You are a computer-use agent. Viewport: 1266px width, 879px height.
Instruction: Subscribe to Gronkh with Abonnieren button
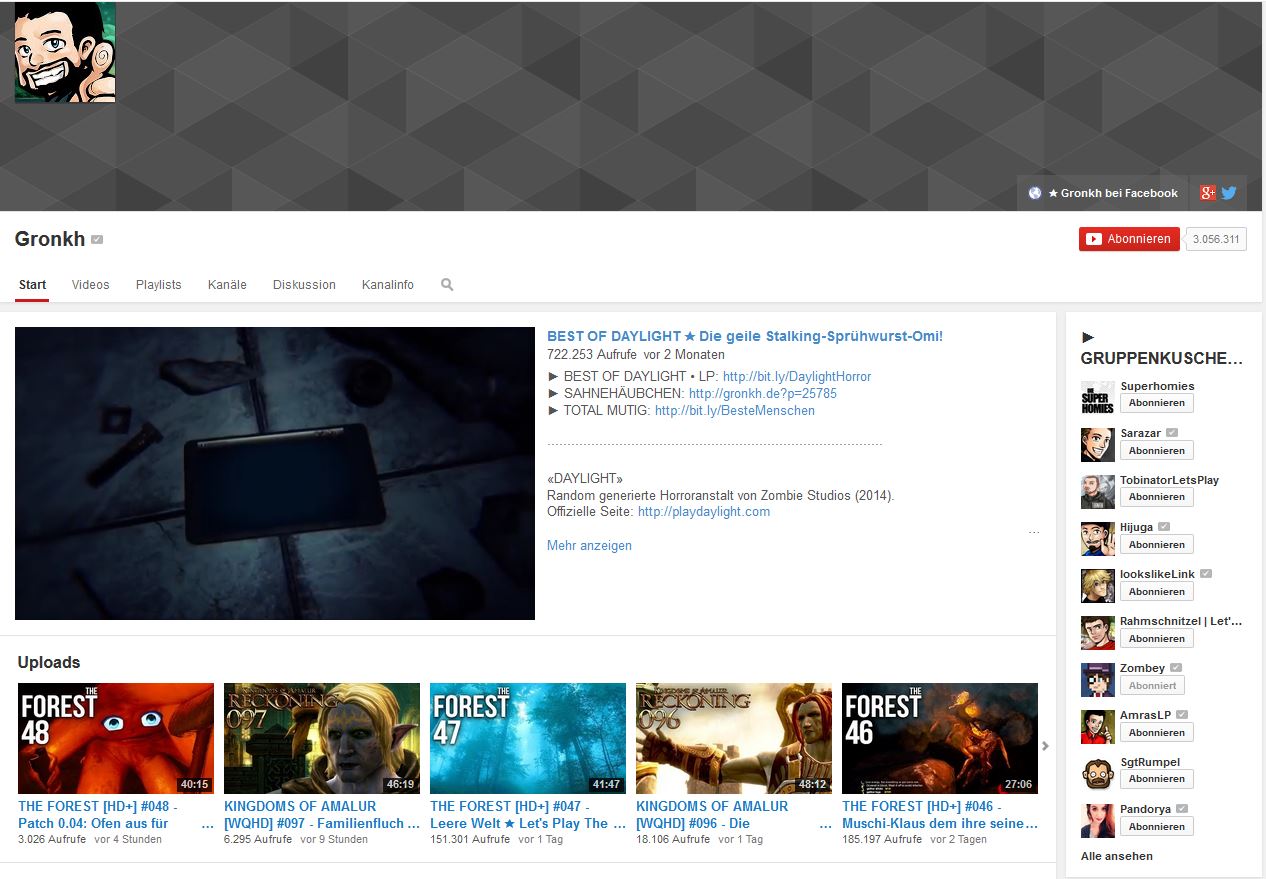click(1129, 239)
